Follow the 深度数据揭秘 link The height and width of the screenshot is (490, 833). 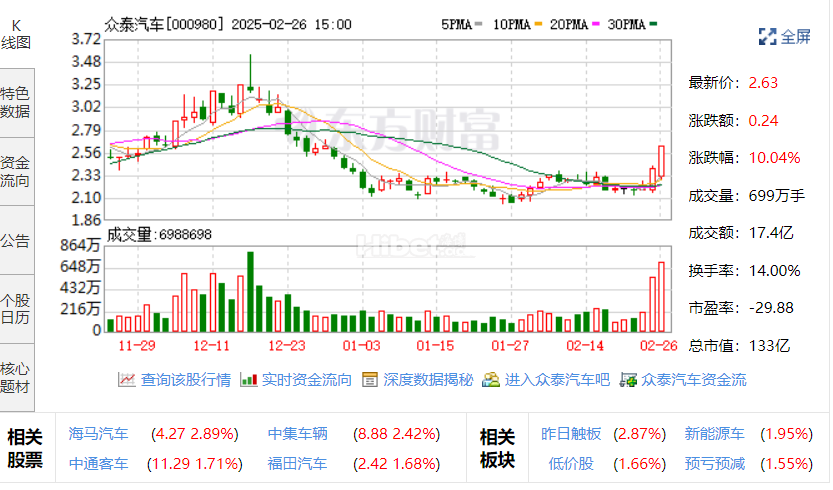tap(428, 380)
